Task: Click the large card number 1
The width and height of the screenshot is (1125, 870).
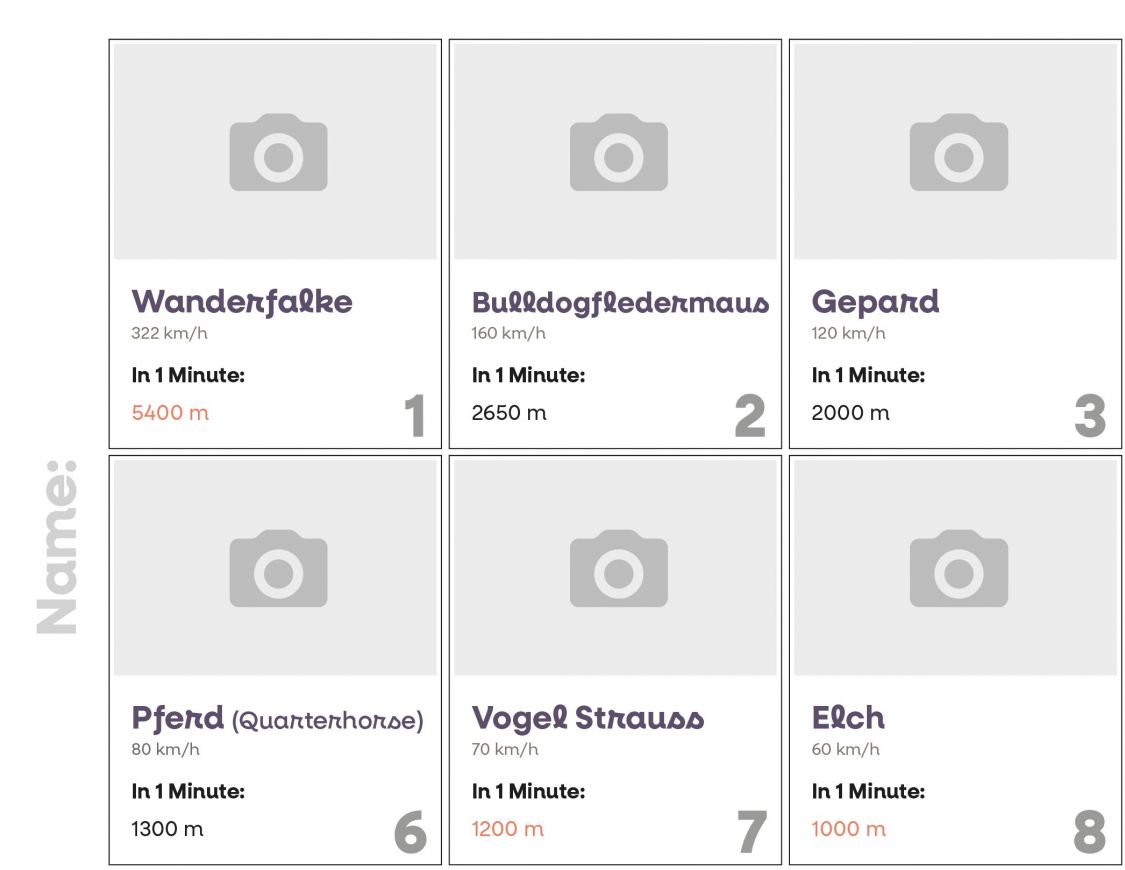Action: click(x=414, y=418)
